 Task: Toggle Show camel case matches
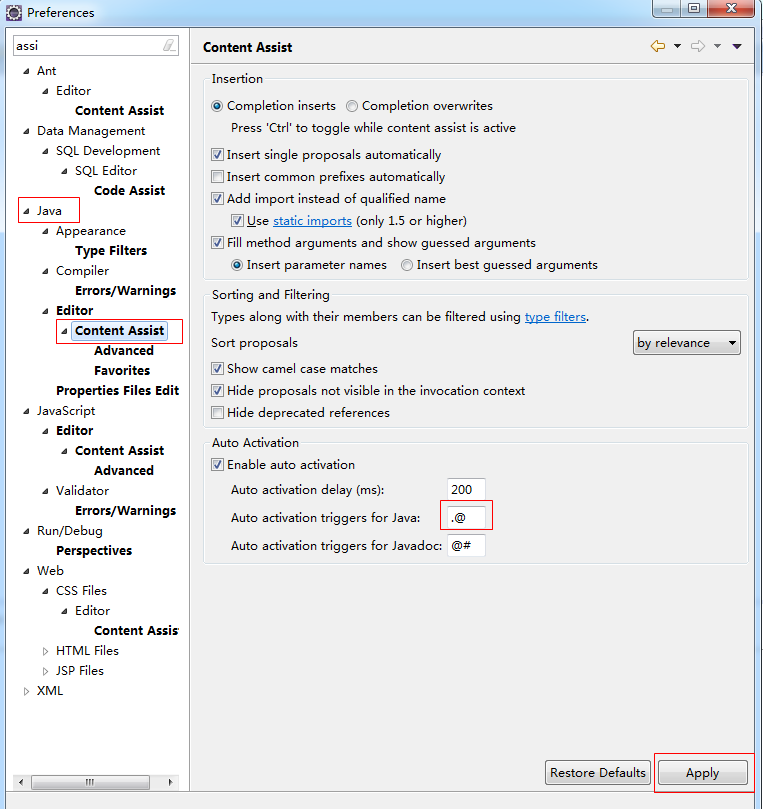tap(217, 368)
